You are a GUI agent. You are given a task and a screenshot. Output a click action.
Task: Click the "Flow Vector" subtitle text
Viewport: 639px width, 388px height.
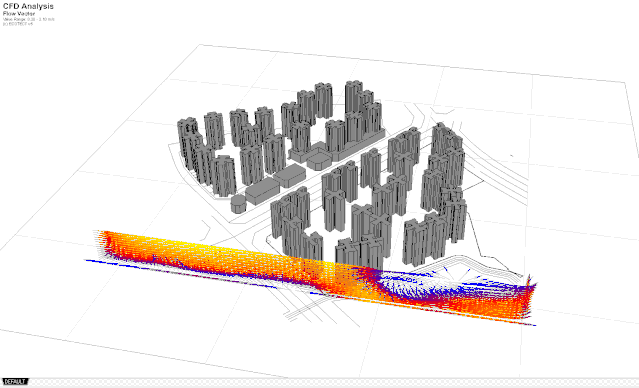click(19, 13)
